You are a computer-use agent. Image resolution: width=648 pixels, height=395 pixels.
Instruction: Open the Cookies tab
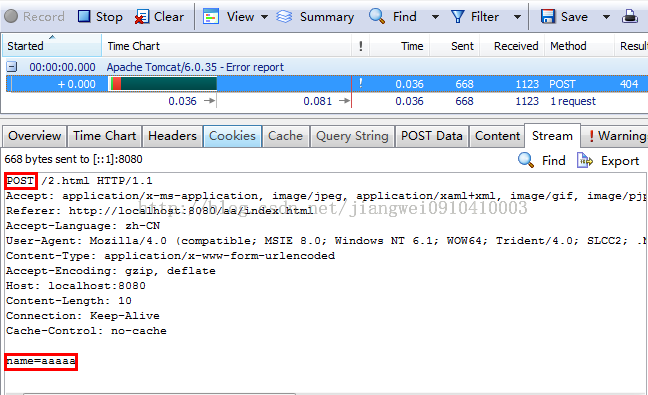(x=232, y=136)
